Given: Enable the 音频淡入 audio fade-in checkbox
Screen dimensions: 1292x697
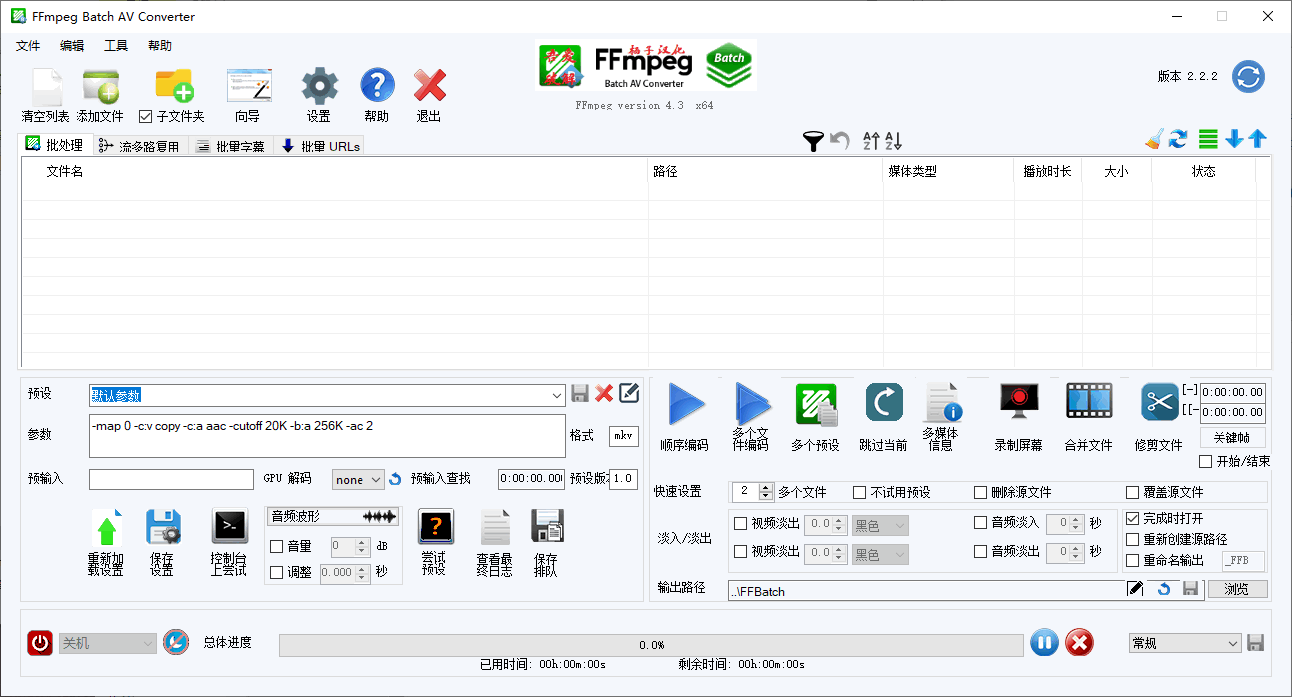Looking at the screenshot, I should 981,523.
